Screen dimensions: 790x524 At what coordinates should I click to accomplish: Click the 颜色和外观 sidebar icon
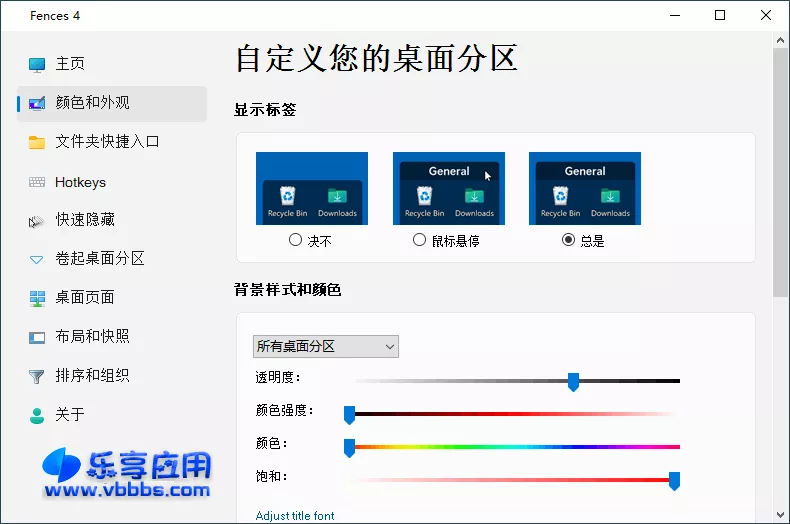pos(37,103)
